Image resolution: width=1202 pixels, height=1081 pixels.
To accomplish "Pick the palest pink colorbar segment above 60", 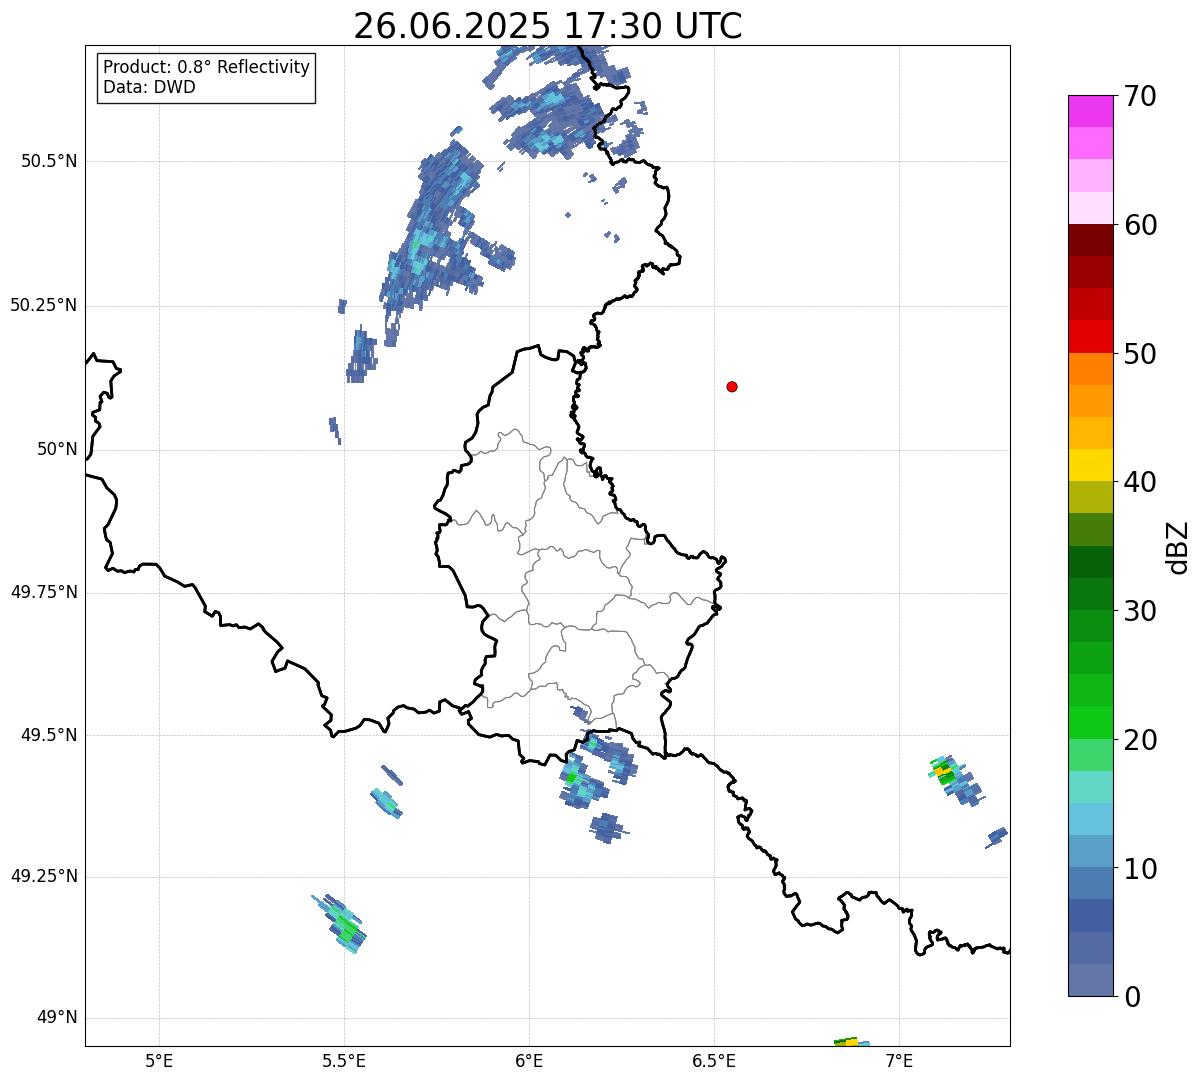I will tap(1090, 208).
